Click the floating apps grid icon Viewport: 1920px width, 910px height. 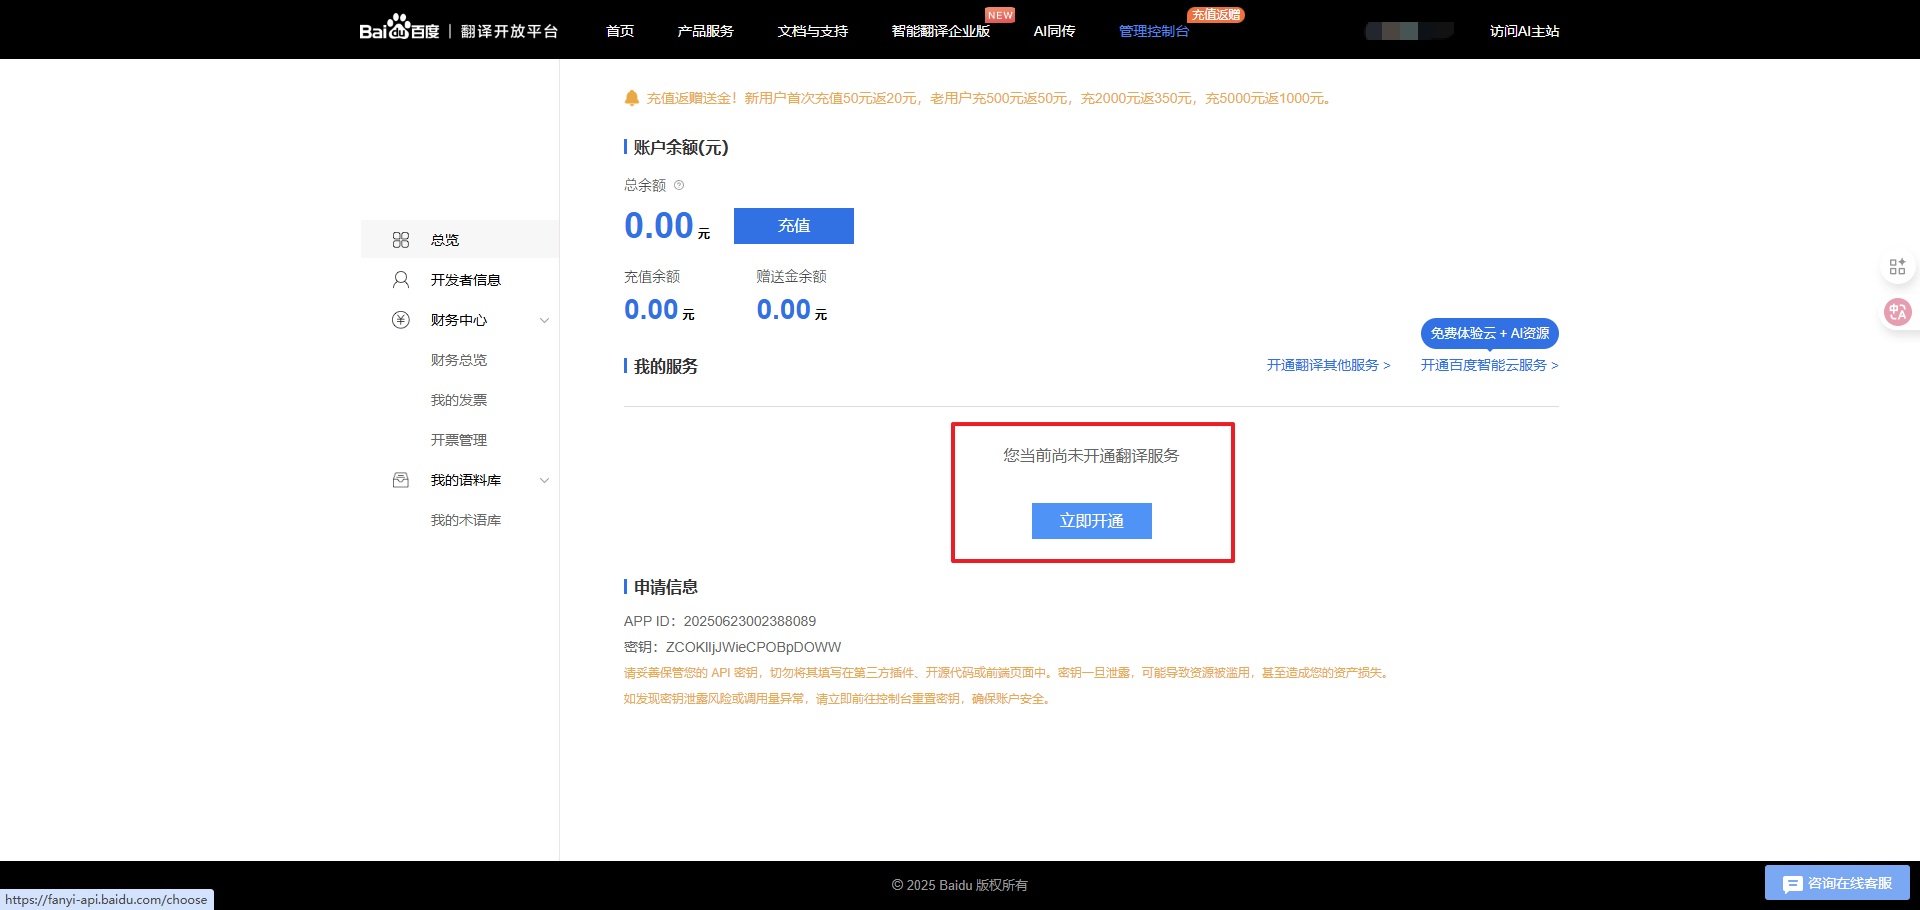[1897, 267]
